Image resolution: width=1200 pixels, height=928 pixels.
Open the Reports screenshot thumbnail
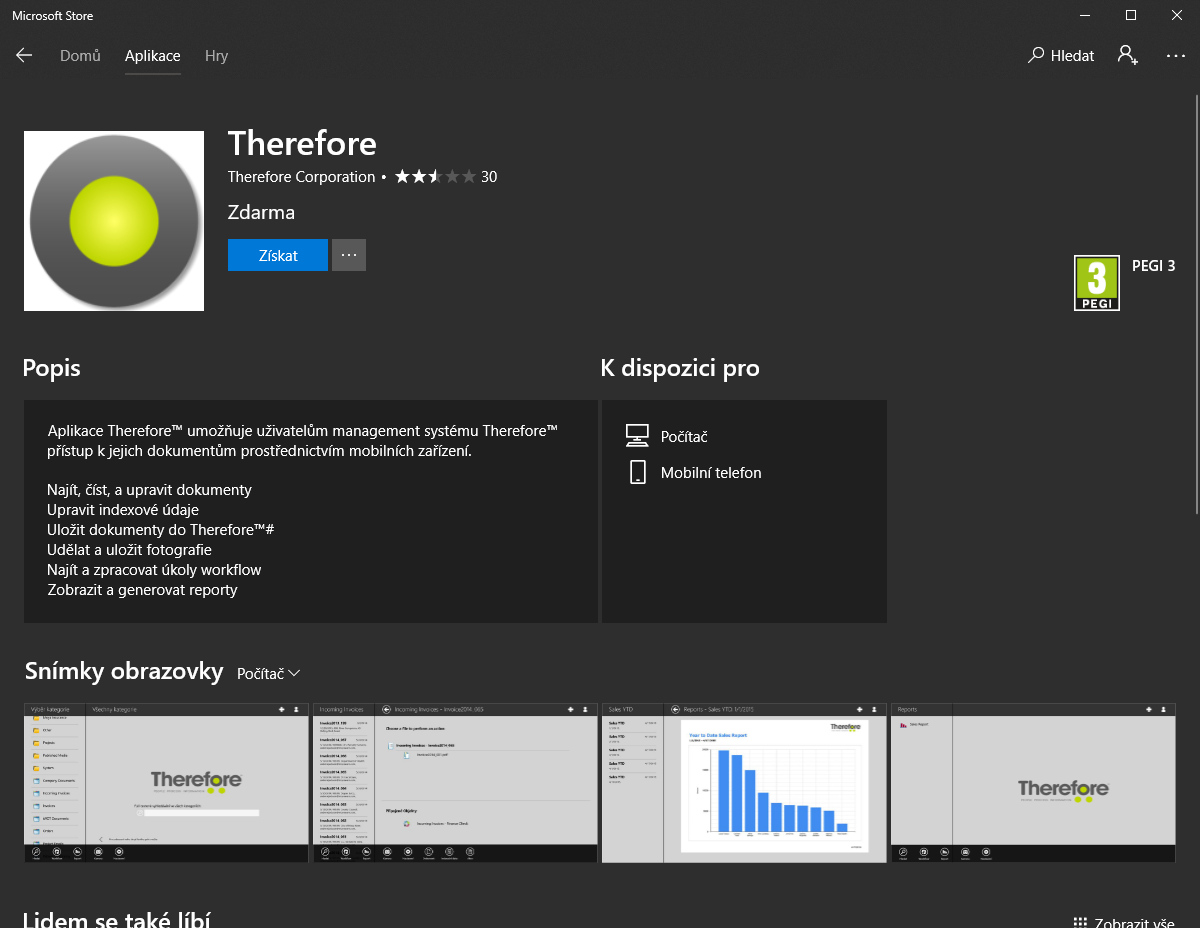click(x=1033, y=783)
